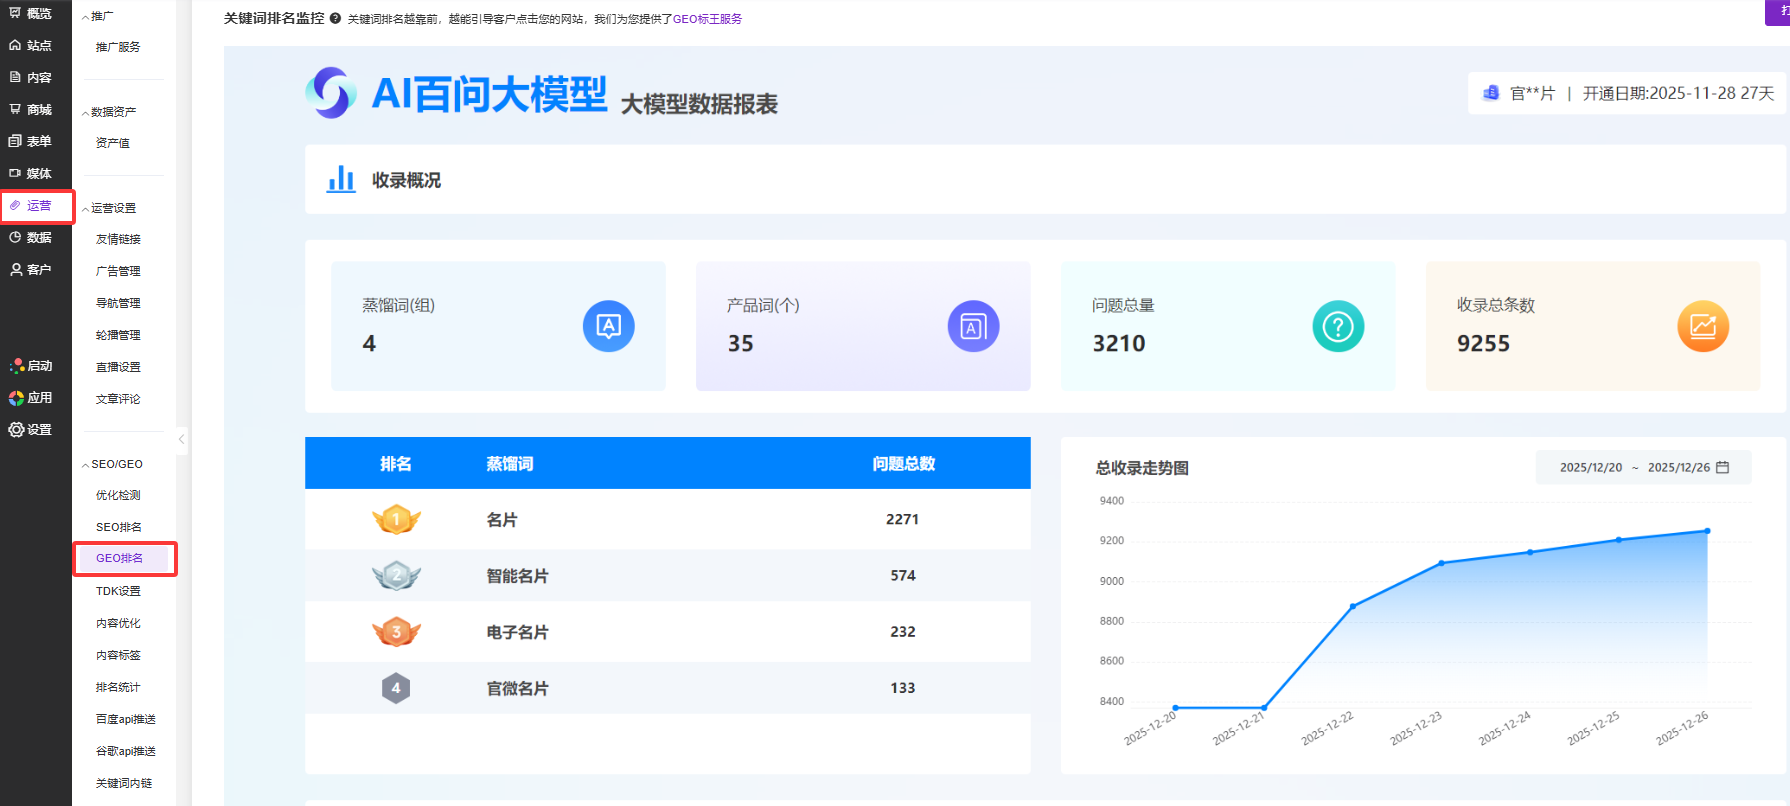Image resolution: width=1790 pixels, height=806 pixels.
Task: Click the 收录总条数 chart icon
Action: [1703, 326]
